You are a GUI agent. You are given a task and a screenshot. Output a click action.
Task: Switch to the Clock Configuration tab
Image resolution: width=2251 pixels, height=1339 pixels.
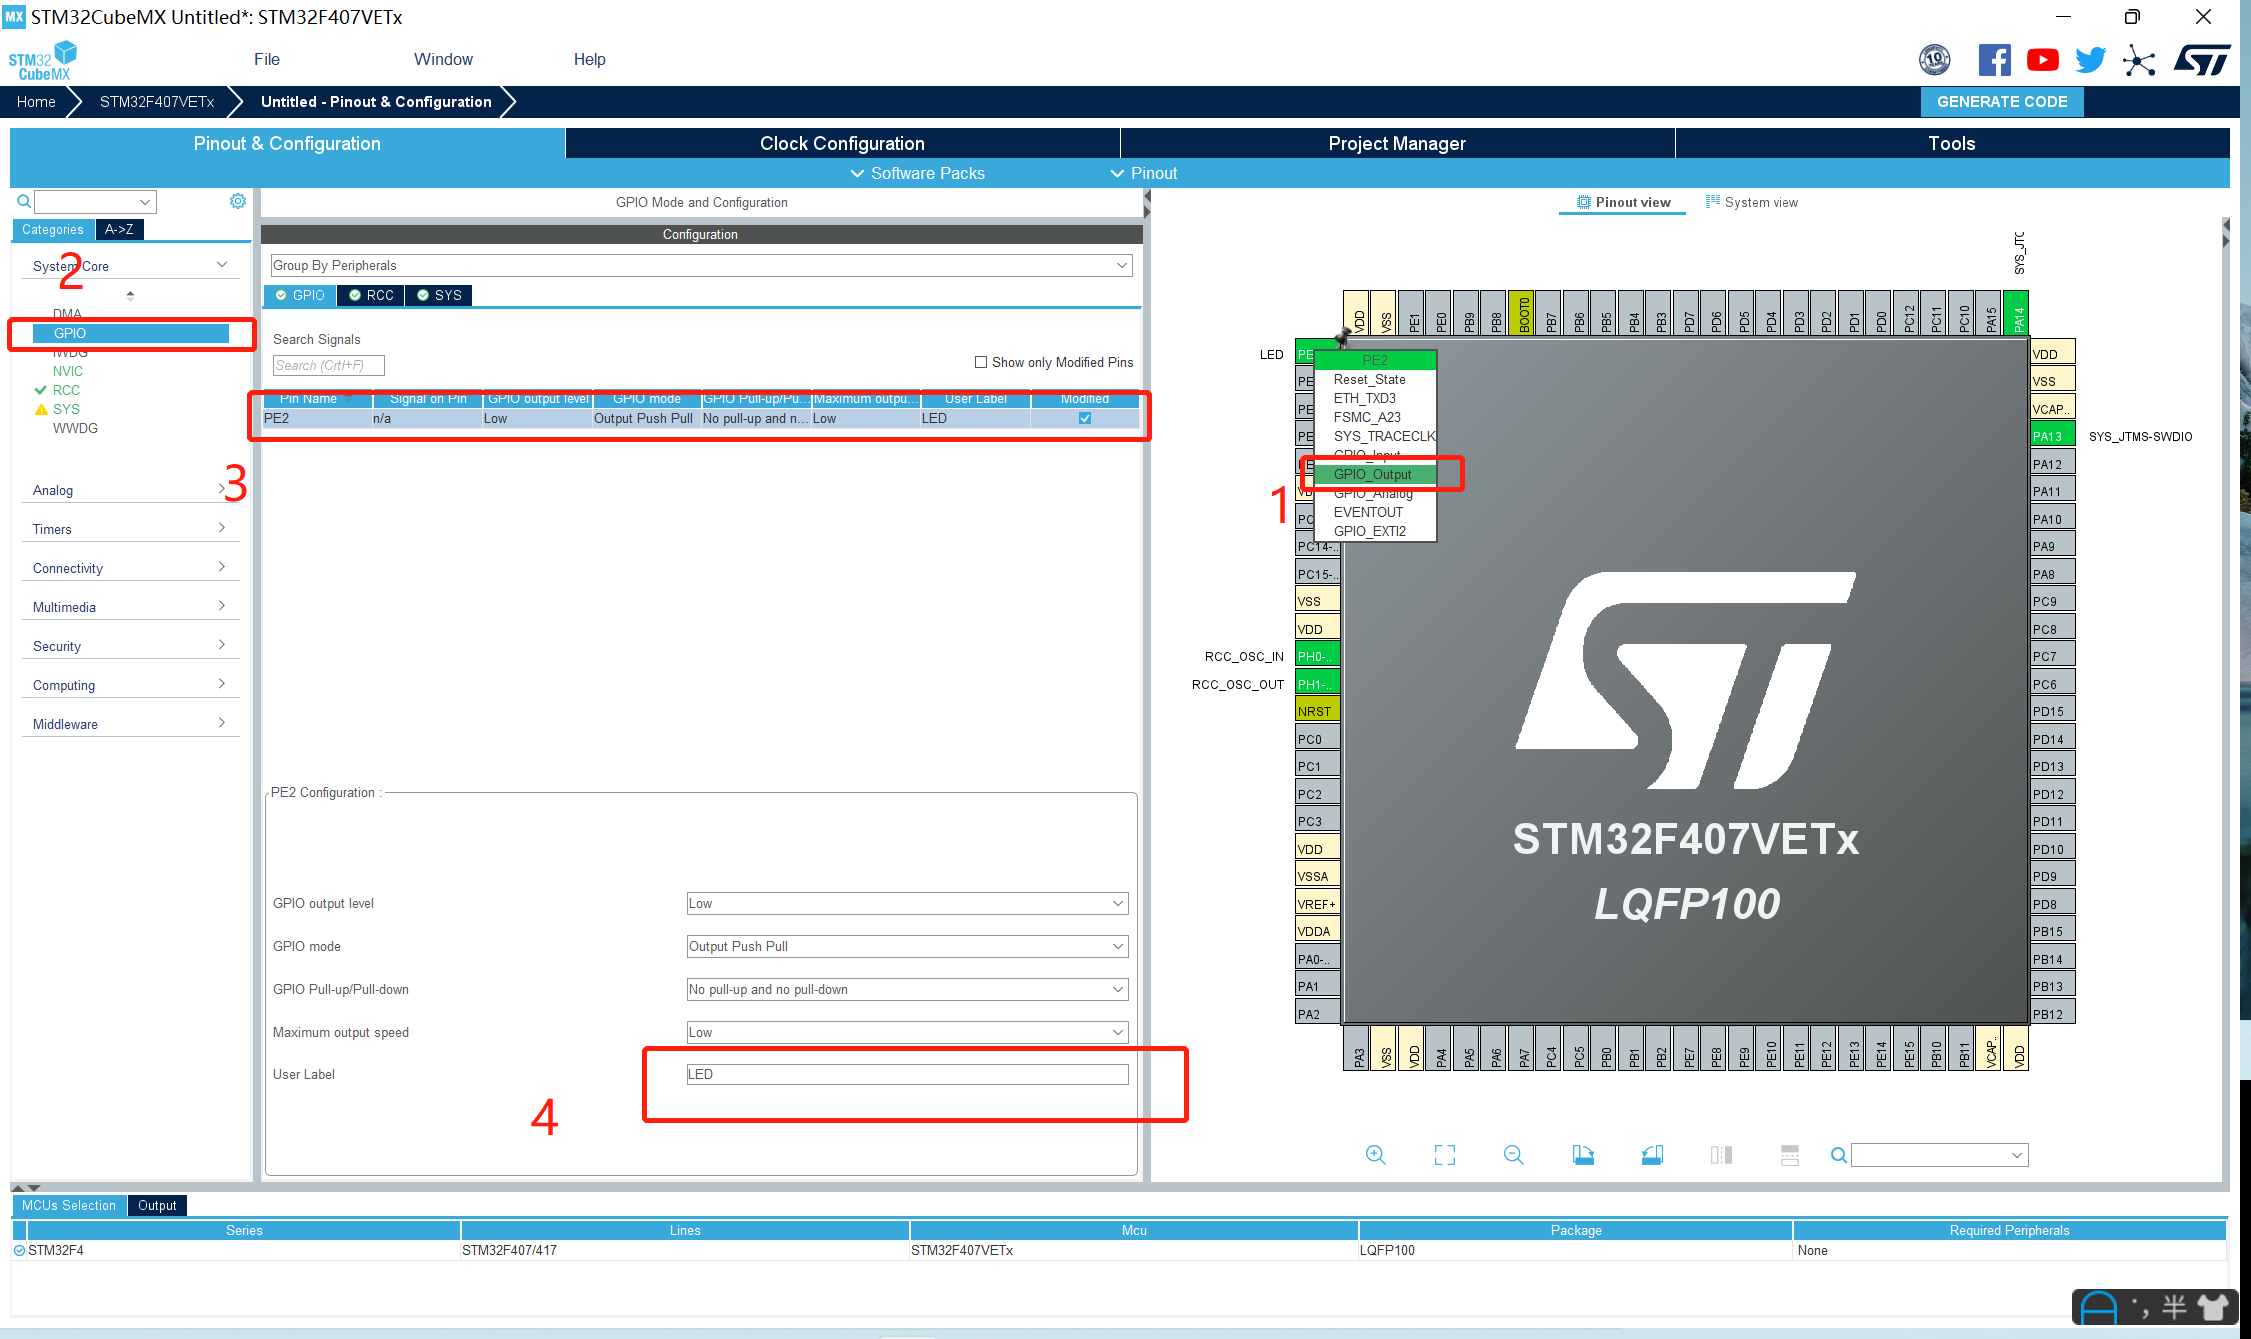tap(842, 143)
